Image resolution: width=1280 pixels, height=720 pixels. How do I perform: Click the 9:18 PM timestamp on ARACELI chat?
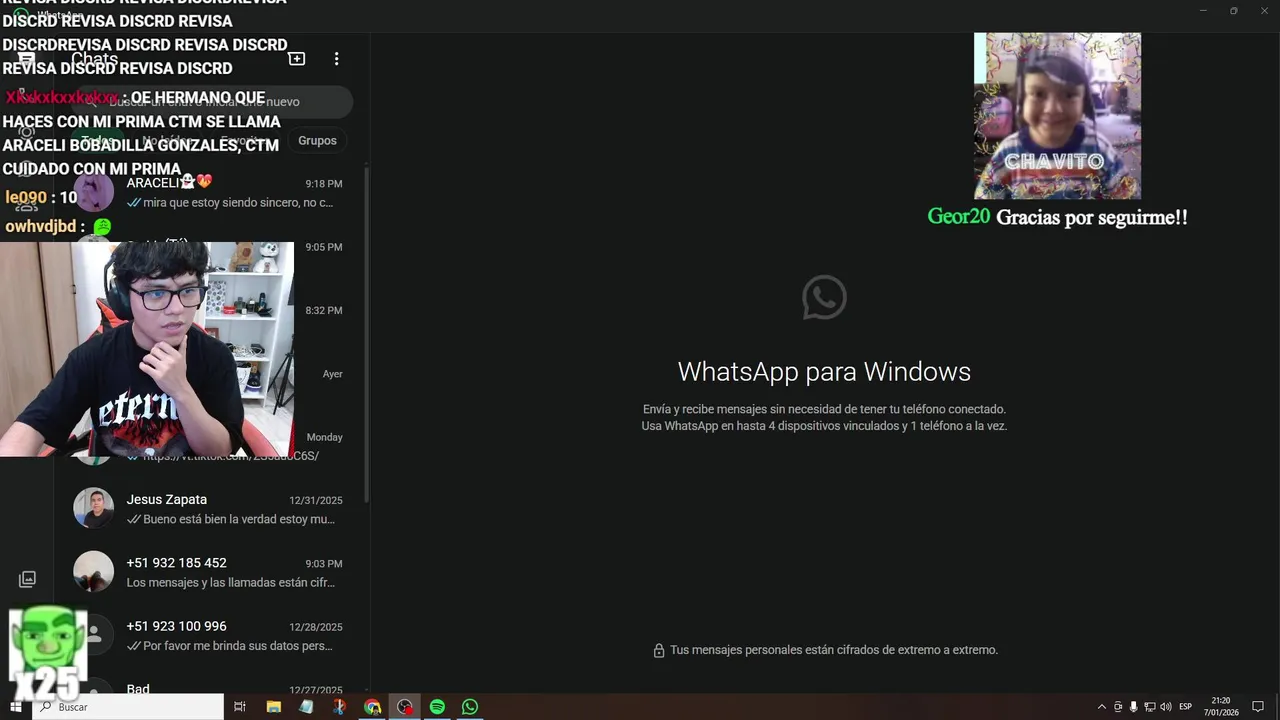tap(324, 184)
